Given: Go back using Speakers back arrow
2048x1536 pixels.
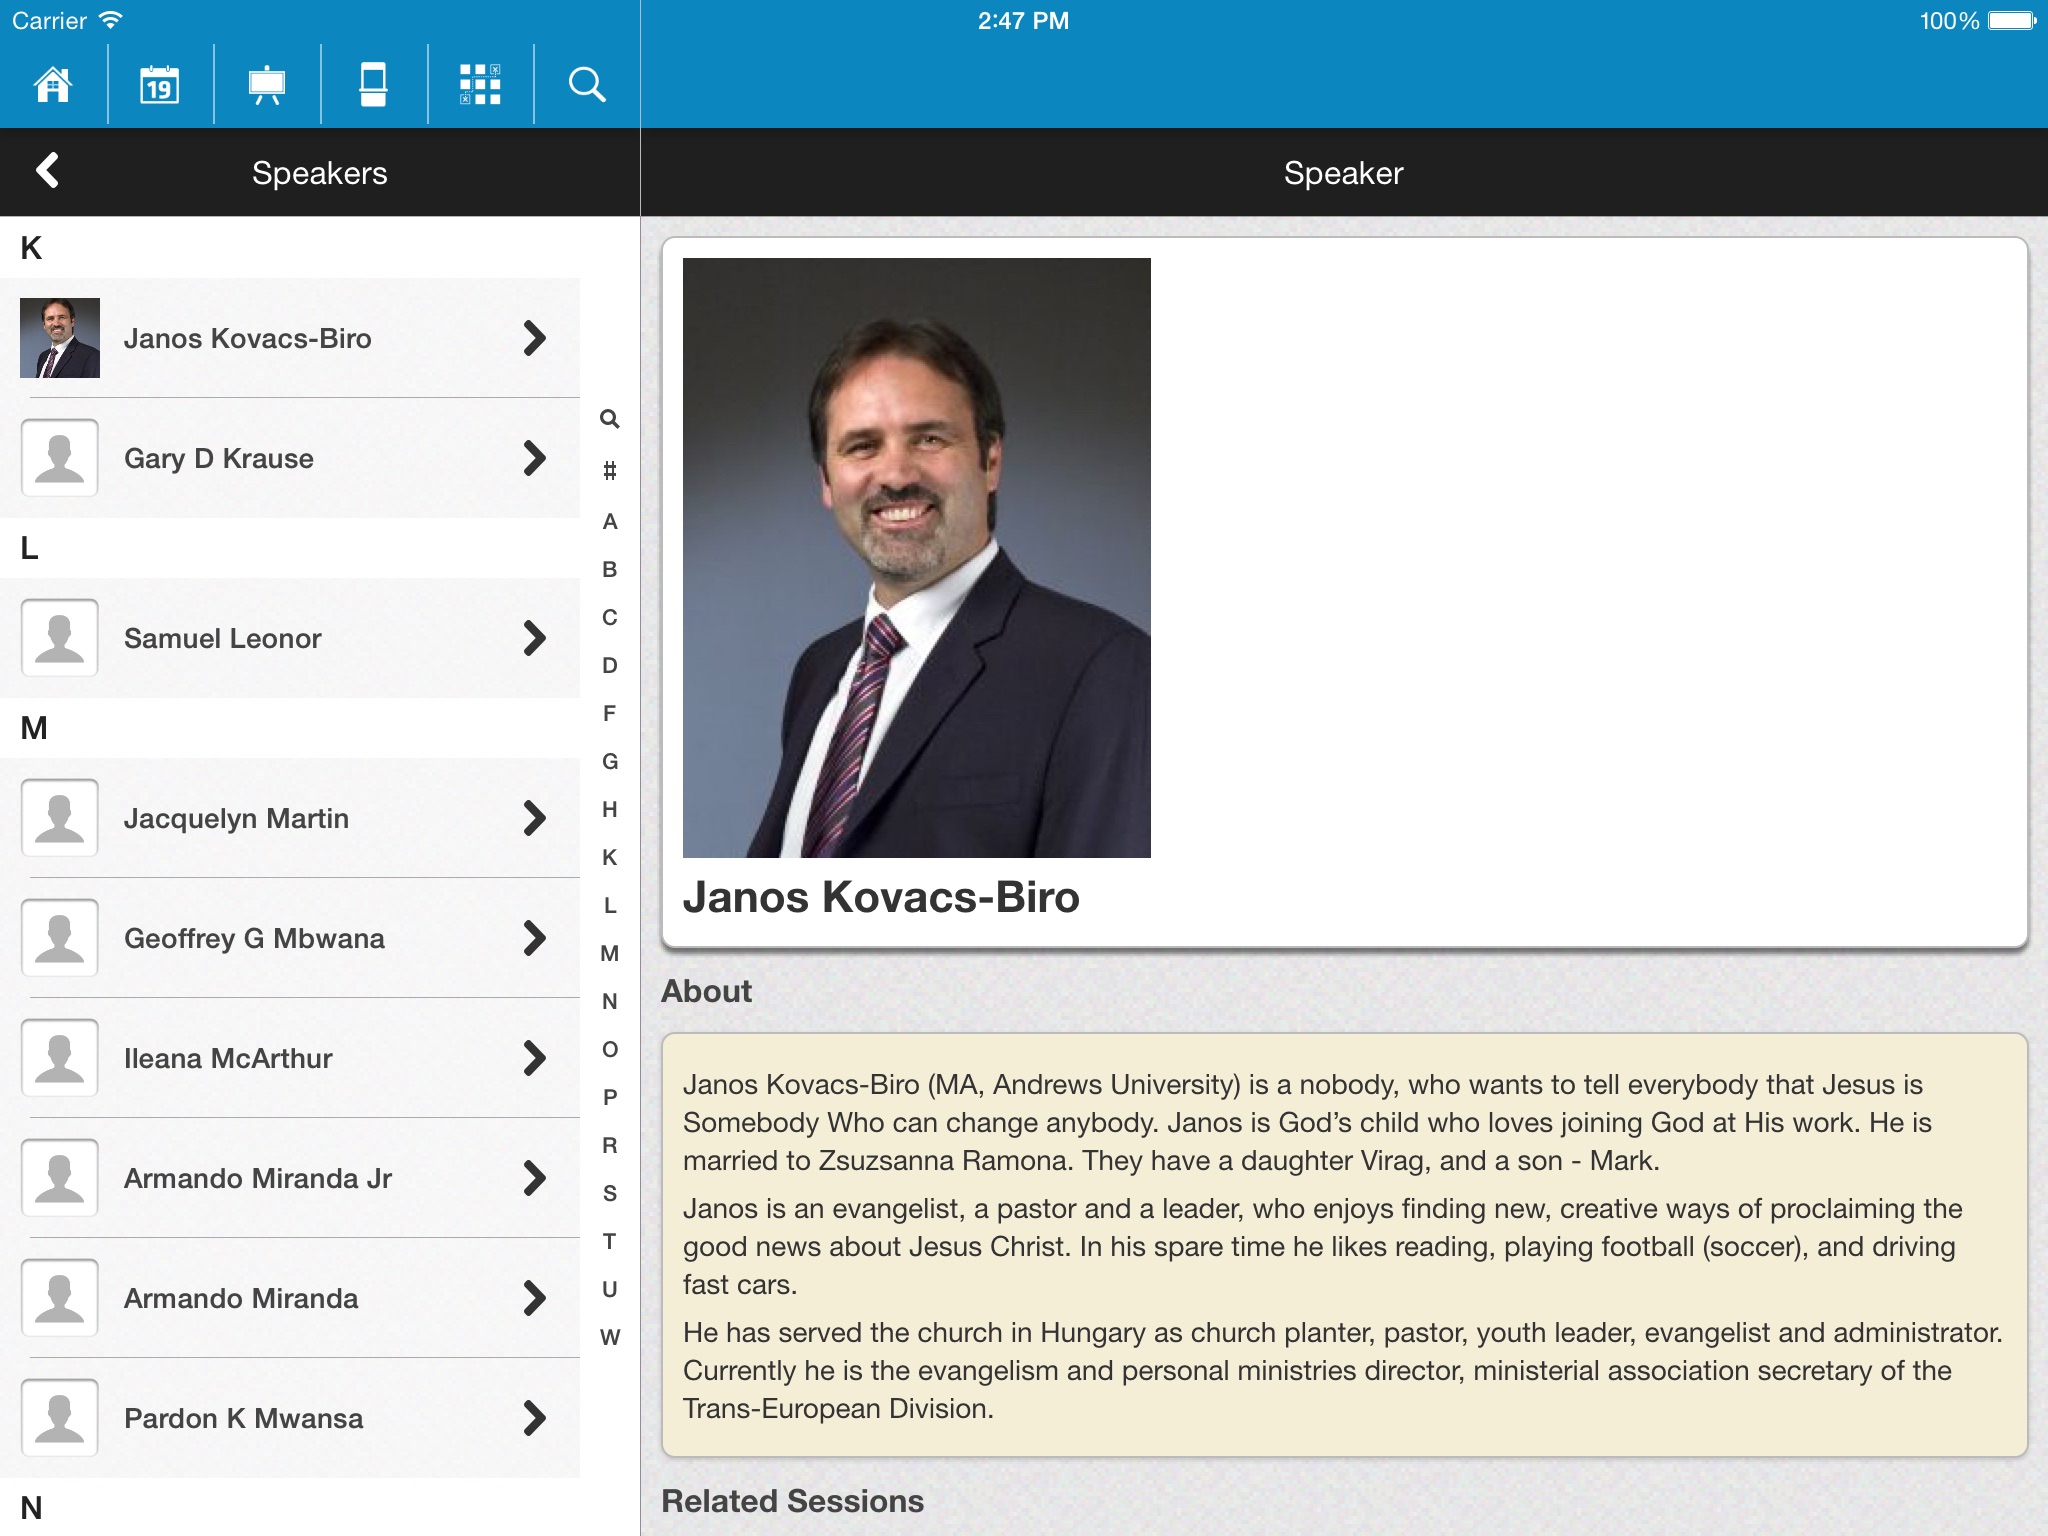Looking at the screenshot, I should pyautogui.click(x=48, y=171).
